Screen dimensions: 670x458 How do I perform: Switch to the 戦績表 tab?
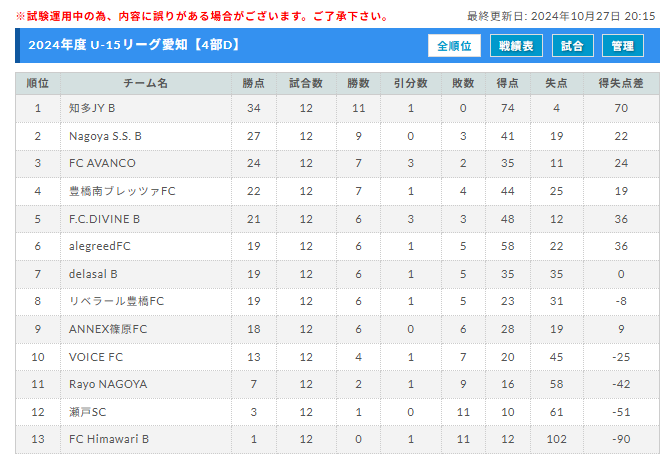click(x=516, y=46)
